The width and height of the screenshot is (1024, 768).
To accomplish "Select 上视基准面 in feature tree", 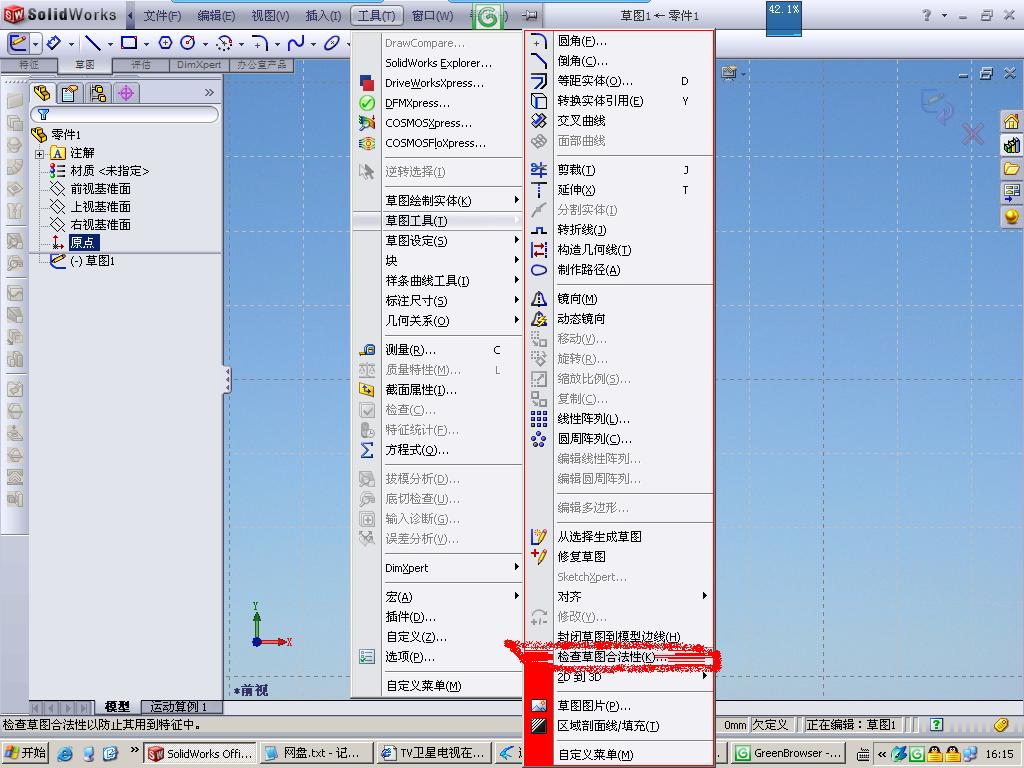I will point(100,206).
